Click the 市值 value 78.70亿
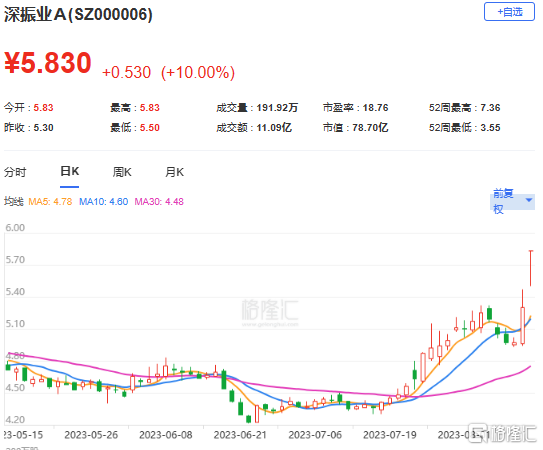 tap(370, 128)
